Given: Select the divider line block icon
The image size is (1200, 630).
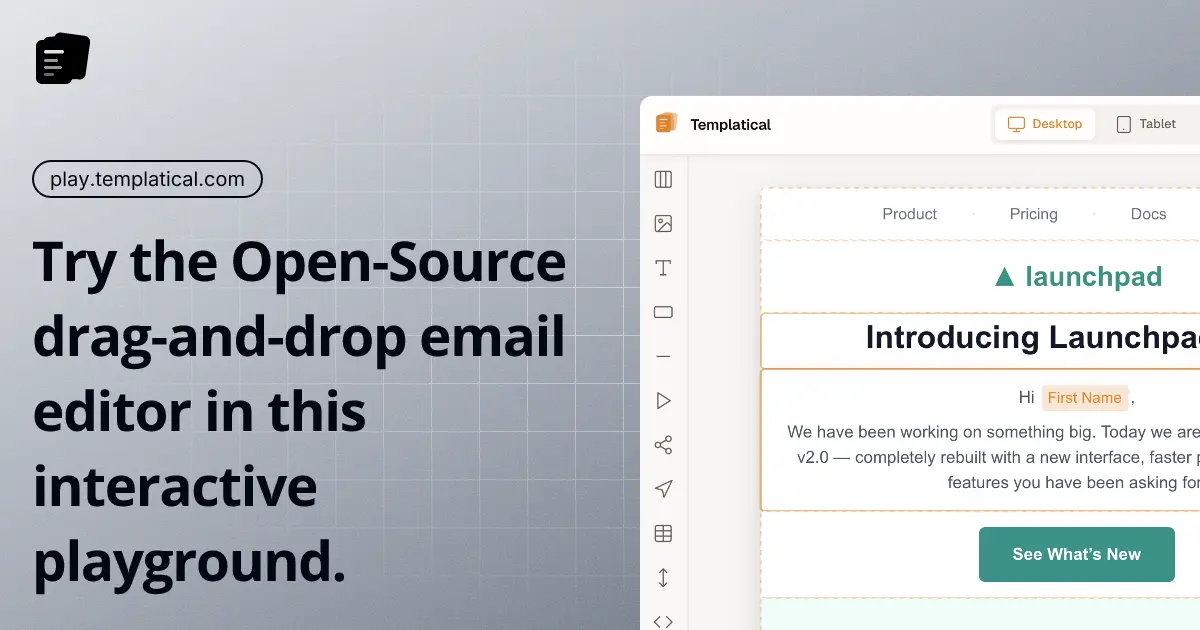Looking at the screenshot, I should click(x=663, y=356).
